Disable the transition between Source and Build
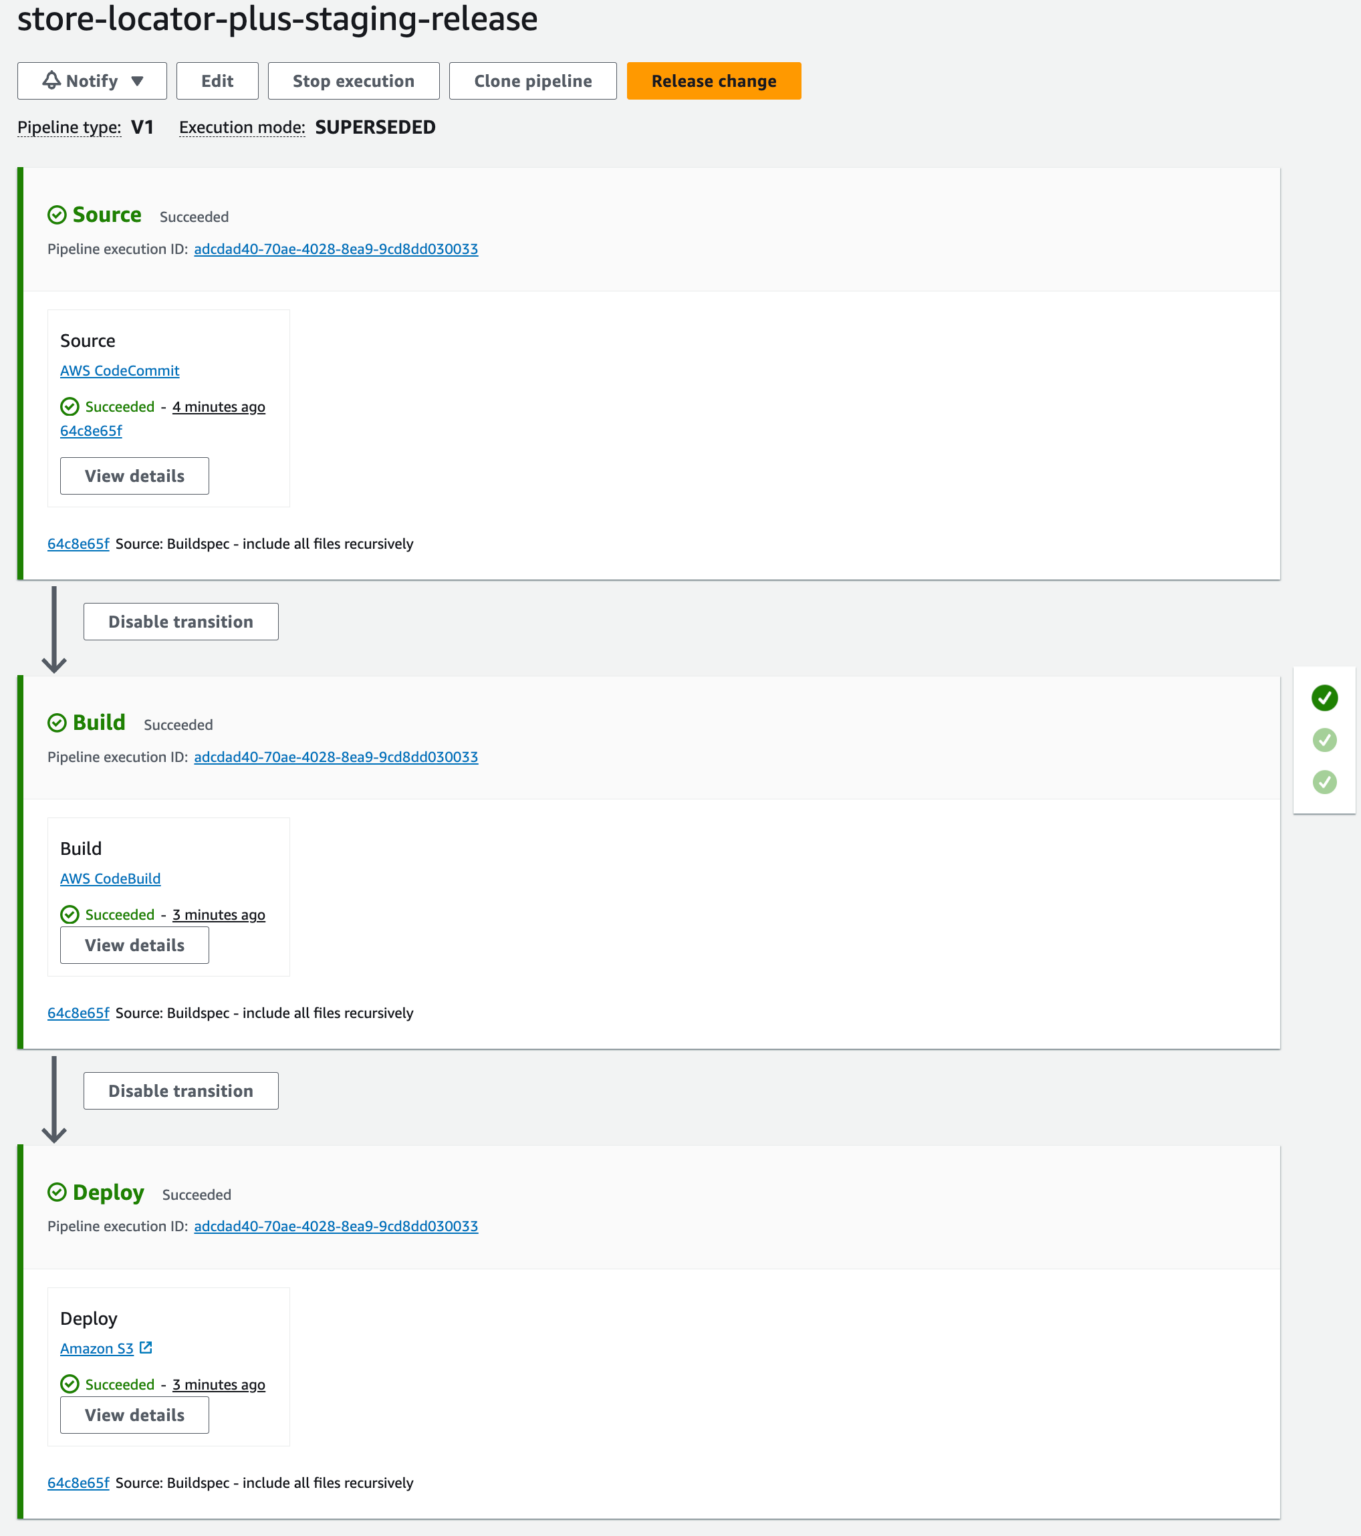Screen dimensions: 1361x1536 pyautogui.click(x=180, y=621)
